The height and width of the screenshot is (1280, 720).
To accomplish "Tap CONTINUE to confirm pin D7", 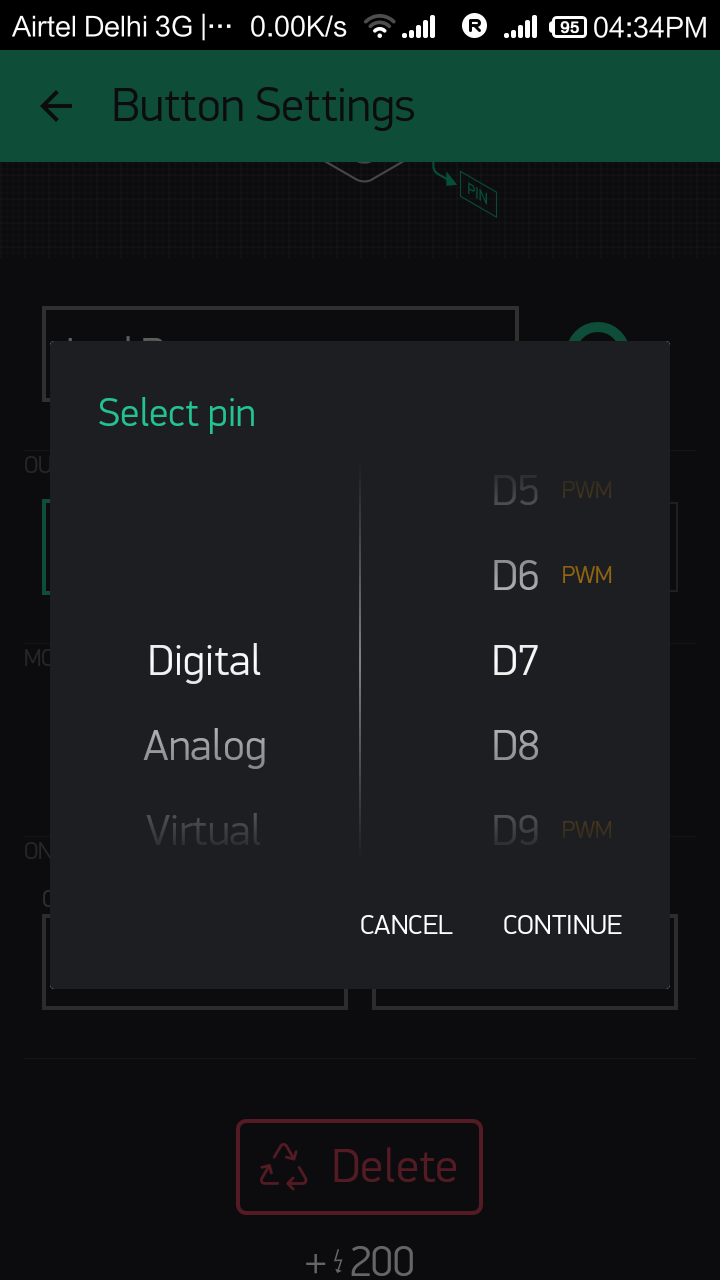I will (x=562, y=925).
